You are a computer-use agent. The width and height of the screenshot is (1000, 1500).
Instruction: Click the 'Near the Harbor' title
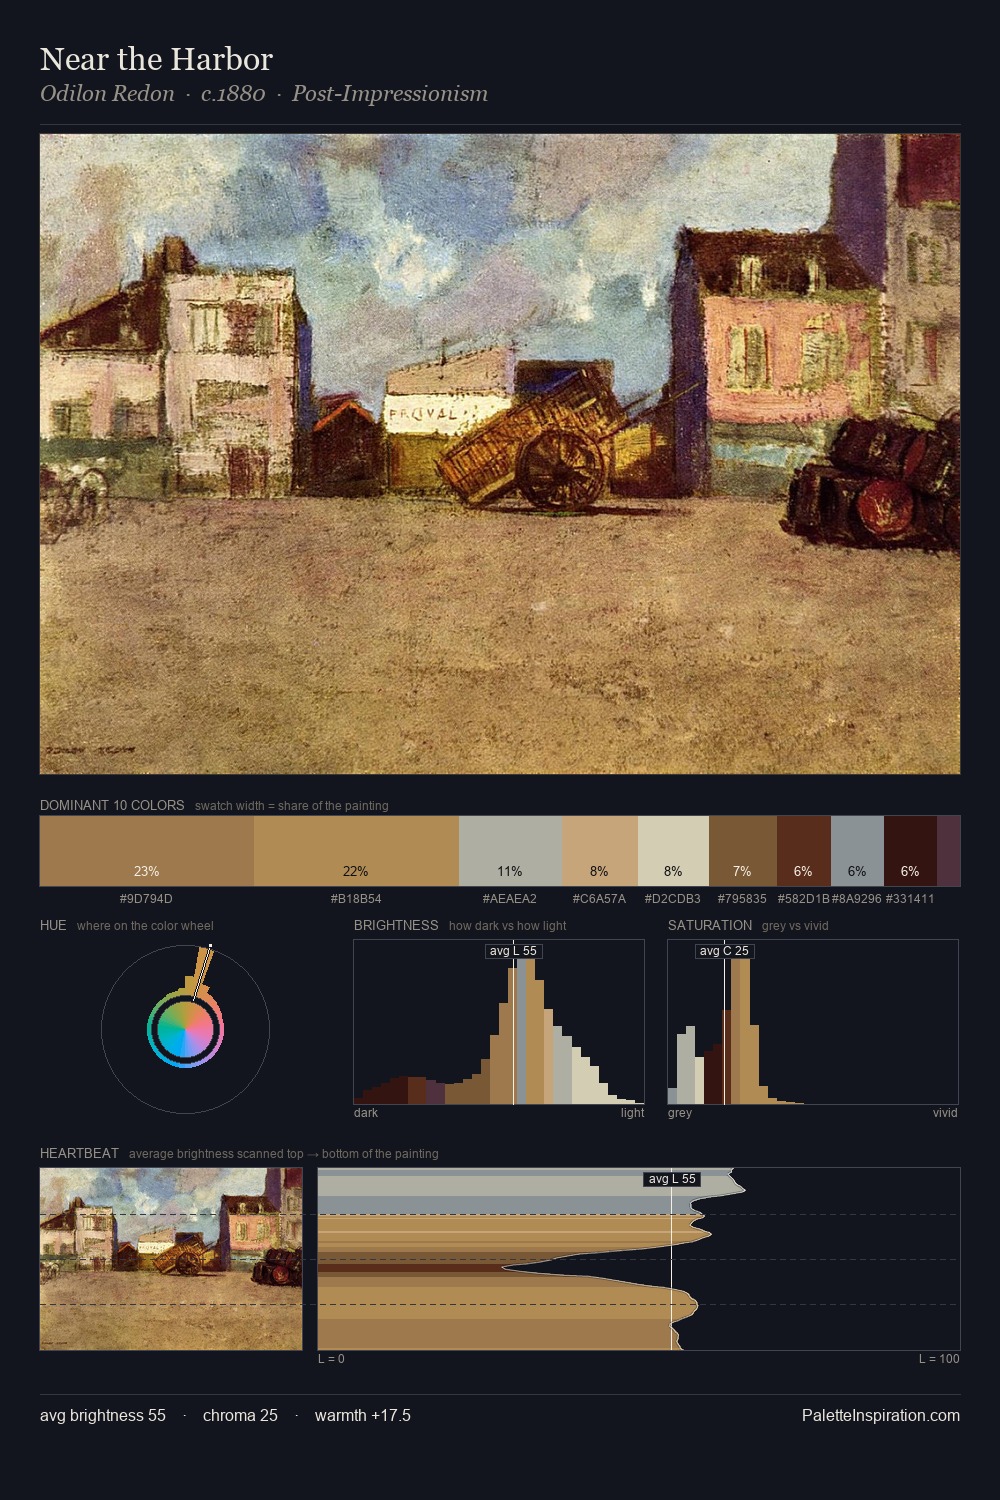coord(156,59)
